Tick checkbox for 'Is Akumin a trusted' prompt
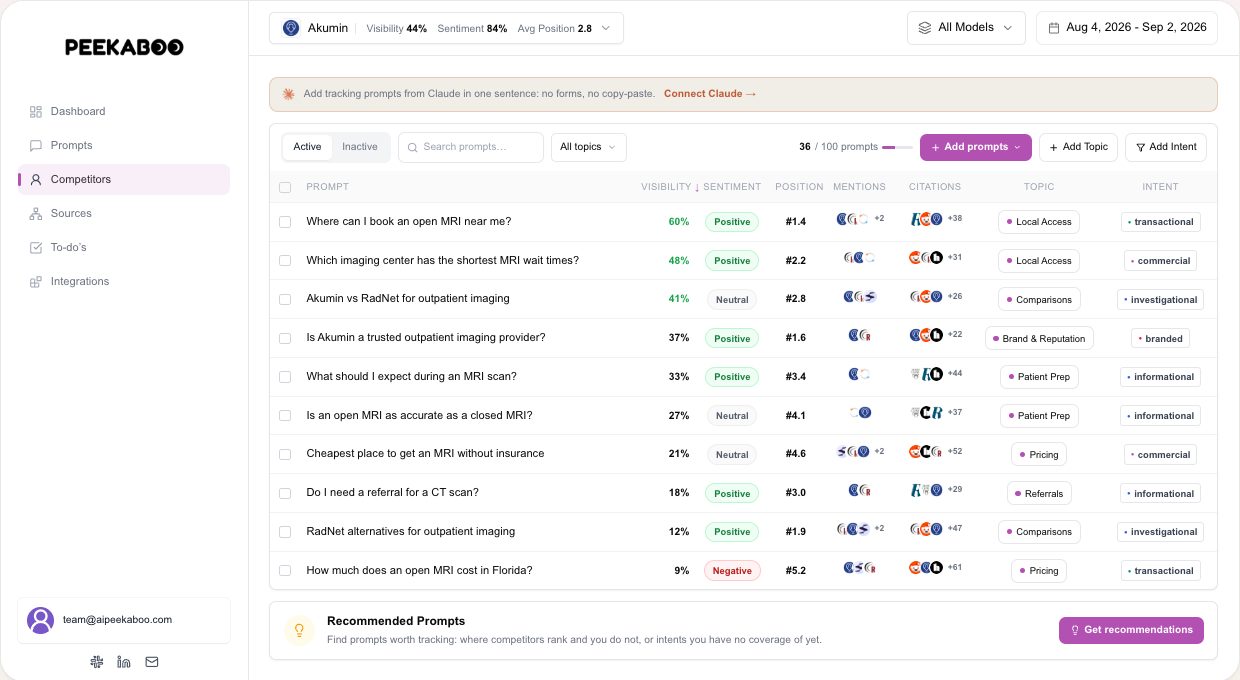 (285, 338)
